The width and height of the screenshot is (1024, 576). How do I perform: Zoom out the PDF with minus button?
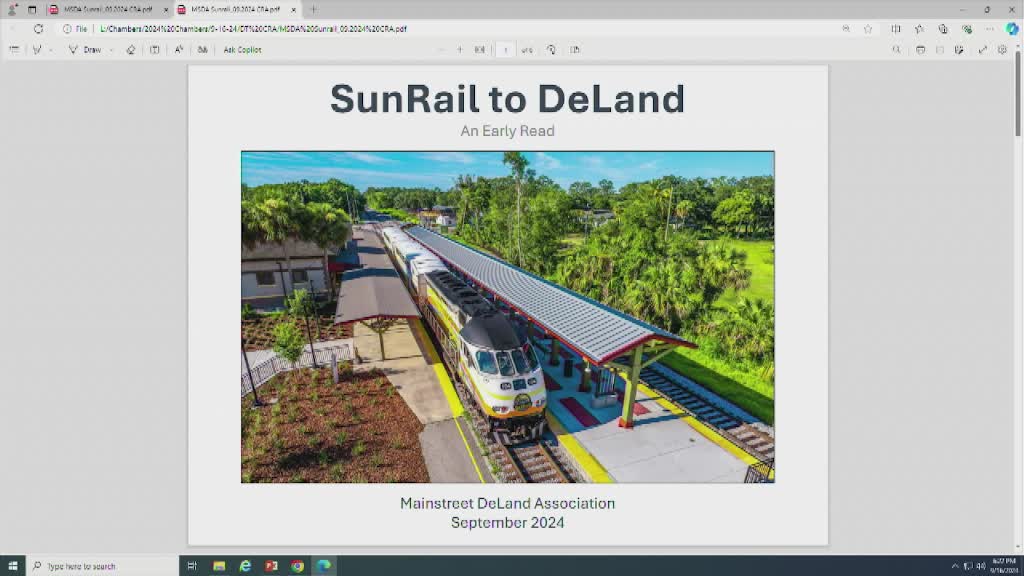[441, 50]
